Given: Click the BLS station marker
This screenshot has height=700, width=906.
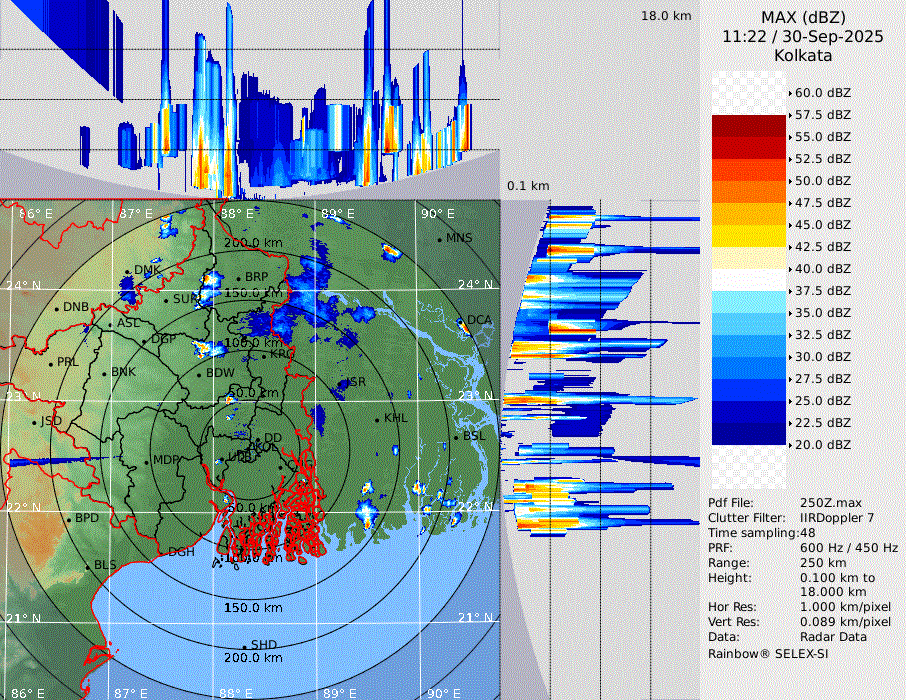Looking at the screenshot, I should (x=87, y=566).
